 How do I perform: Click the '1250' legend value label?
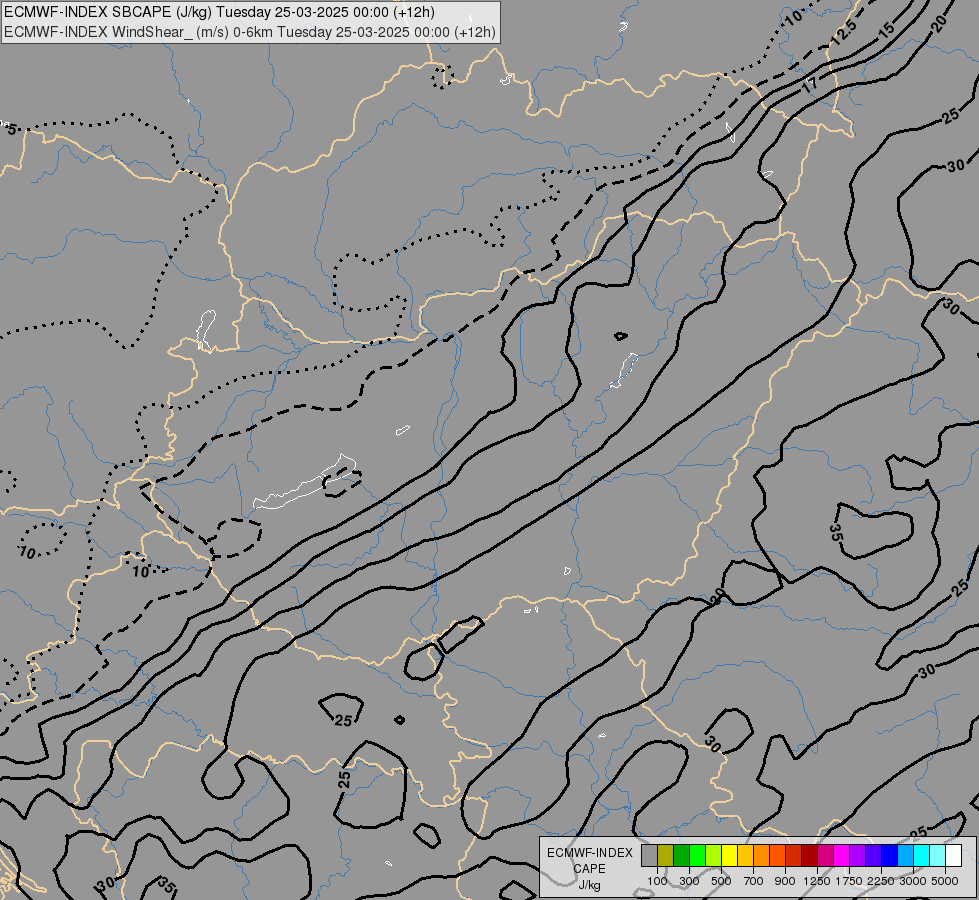[817, 881]
